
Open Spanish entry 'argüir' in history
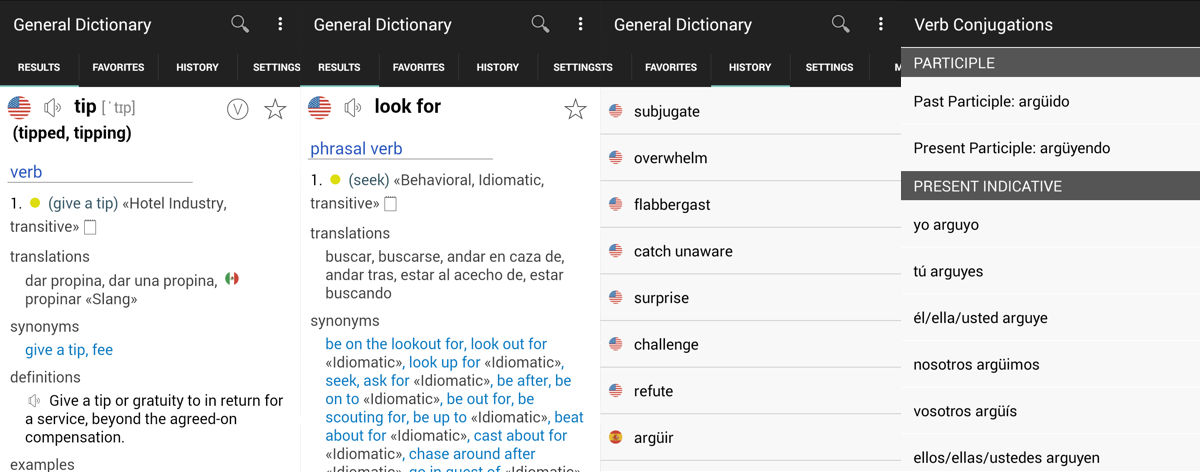click(653, 437)
